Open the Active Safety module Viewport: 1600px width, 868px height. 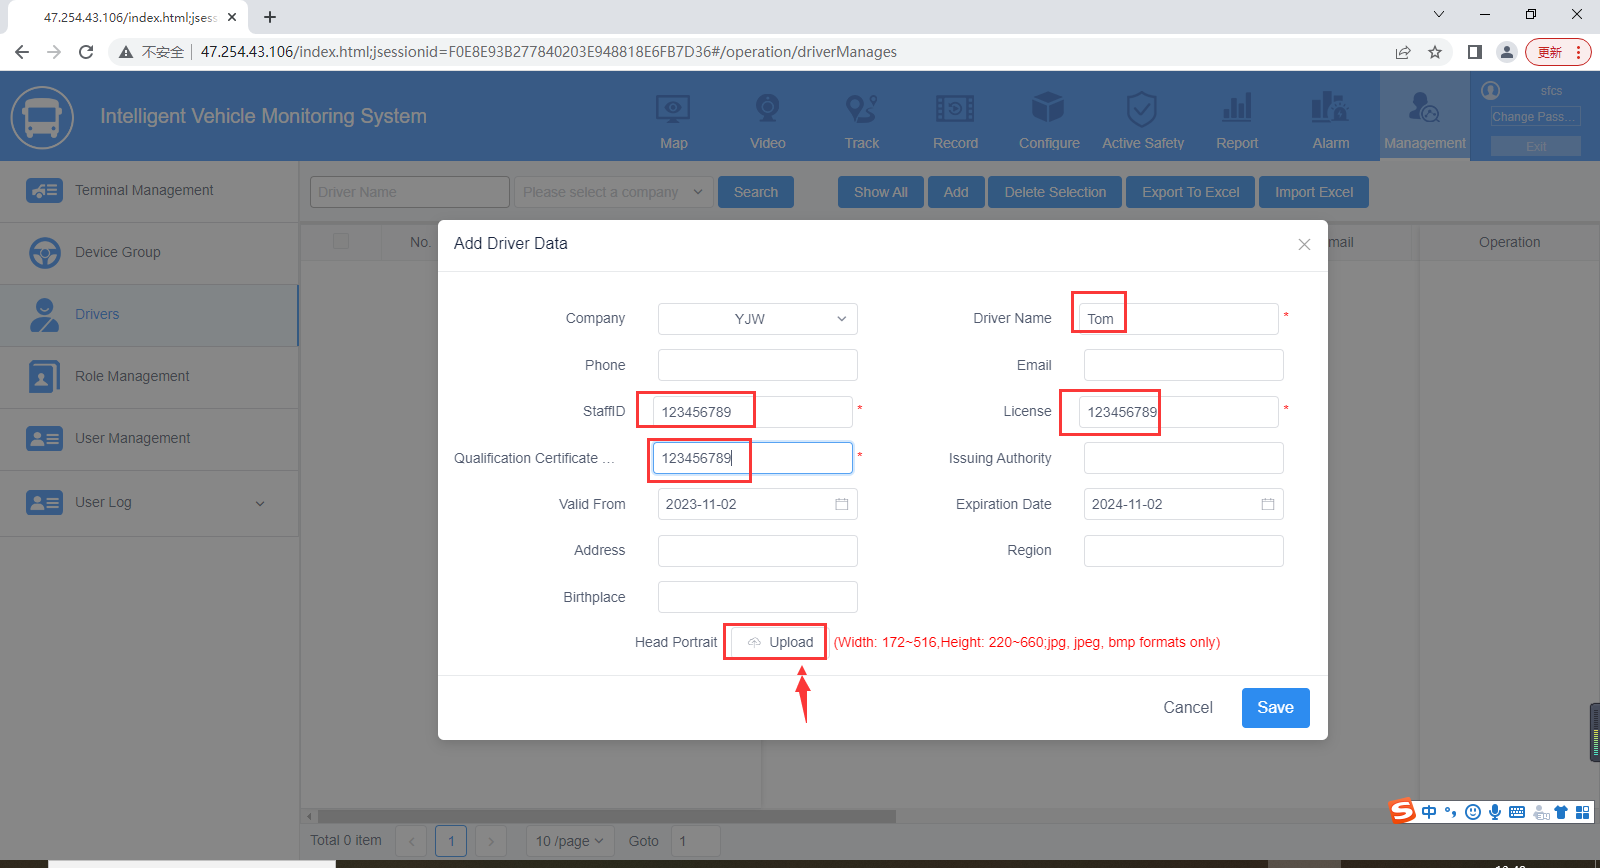point(1143,120)
